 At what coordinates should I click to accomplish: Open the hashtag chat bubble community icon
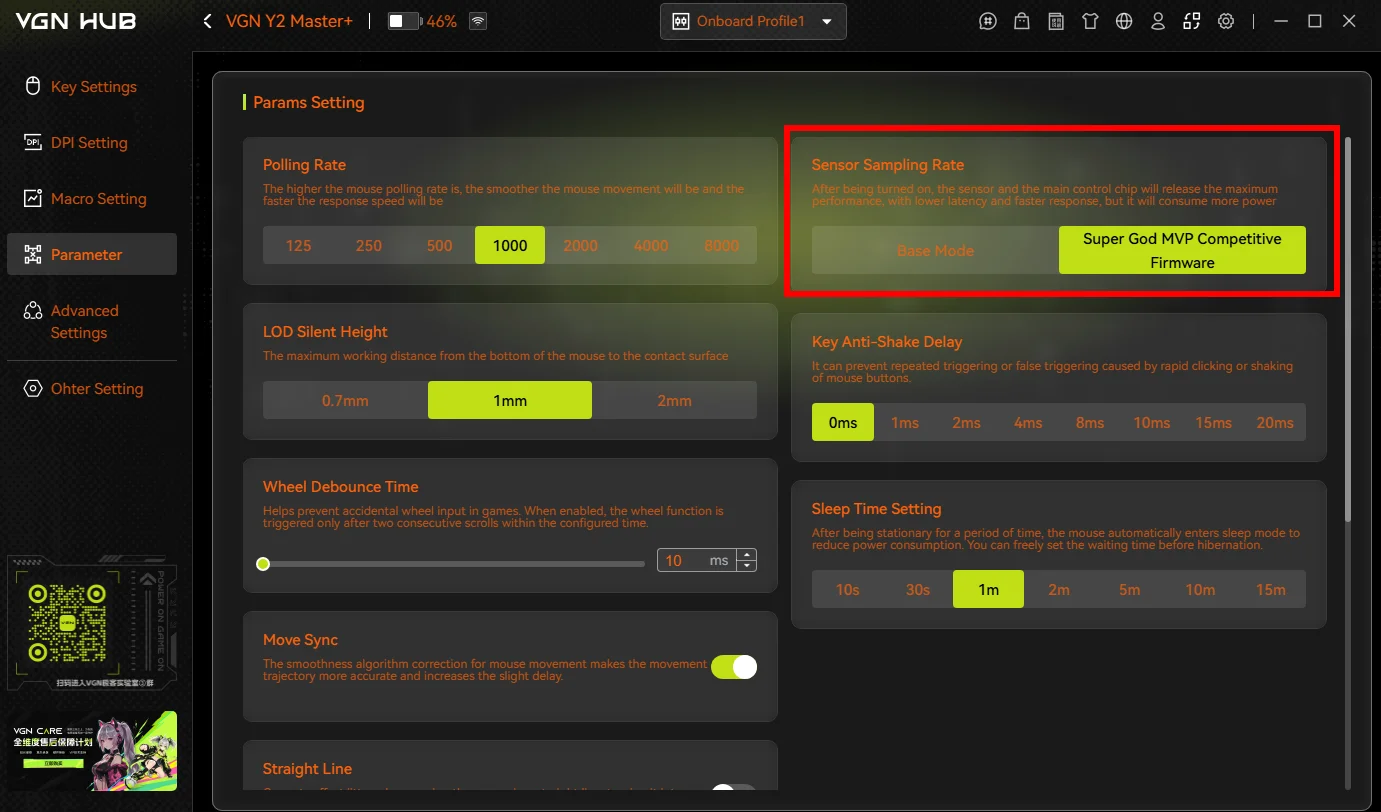[988, 21]
